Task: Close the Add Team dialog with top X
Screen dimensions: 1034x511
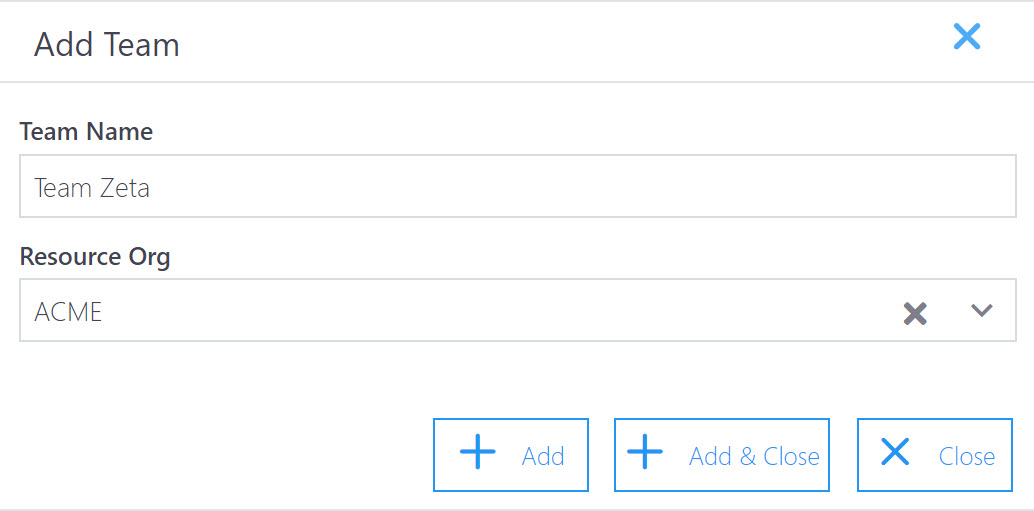Action: point(967,38)
